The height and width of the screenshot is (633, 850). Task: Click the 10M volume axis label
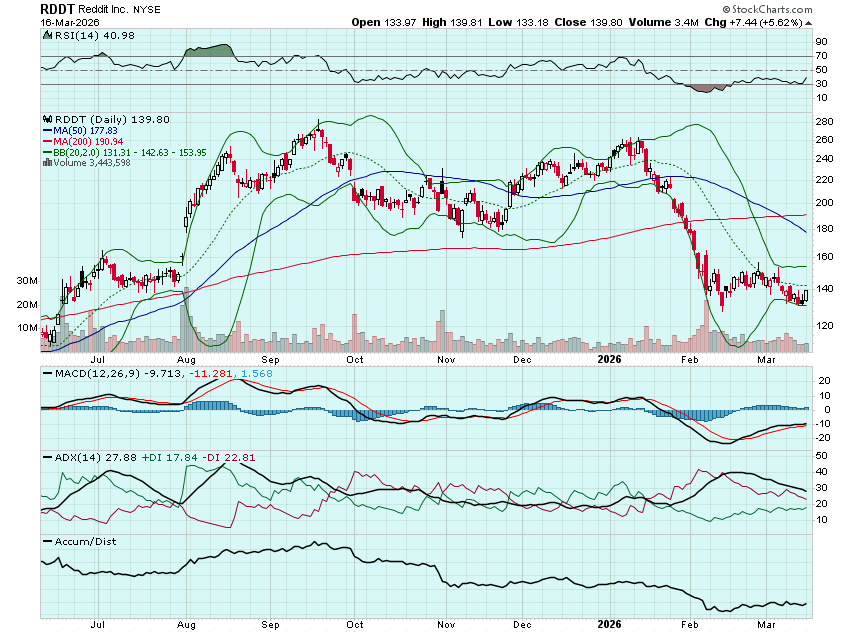27,328
